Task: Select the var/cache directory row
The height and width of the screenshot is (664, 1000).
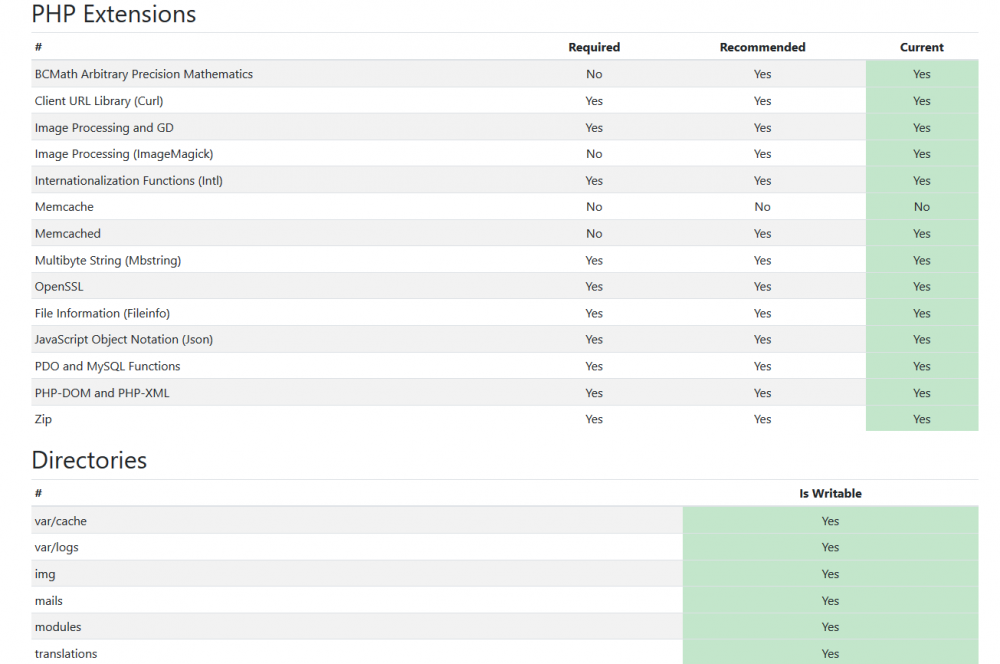Action: (x=504, y=520)
